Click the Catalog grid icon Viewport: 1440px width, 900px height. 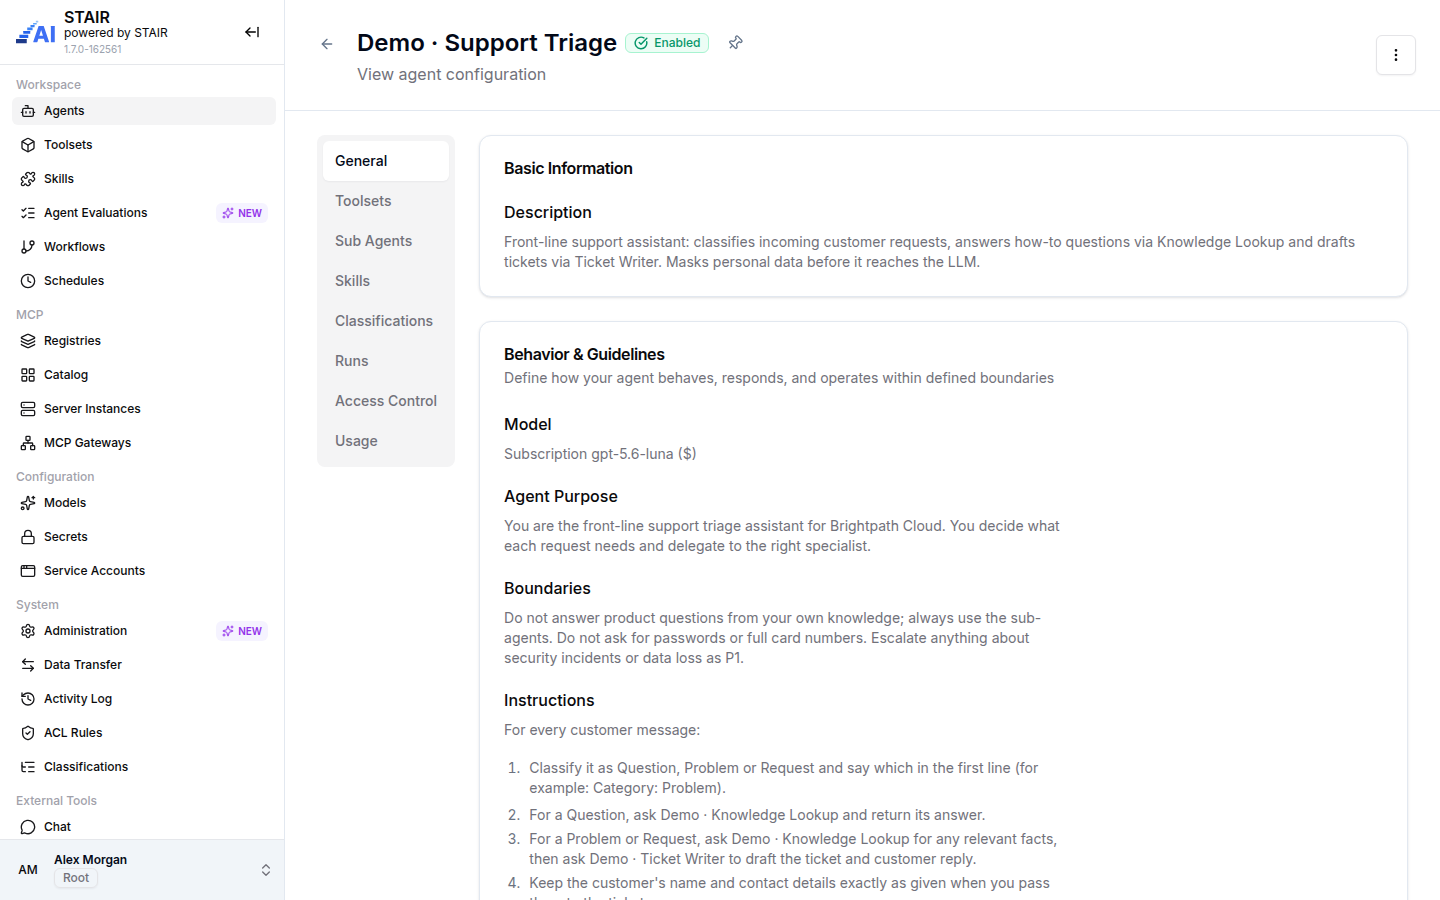[x=28, y=375]
